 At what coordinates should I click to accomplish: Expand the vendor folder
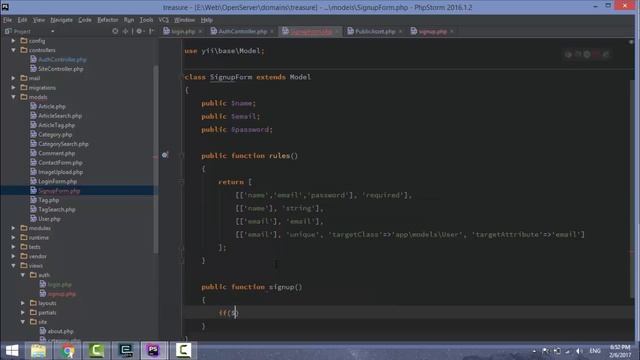(x=13, y=256)
